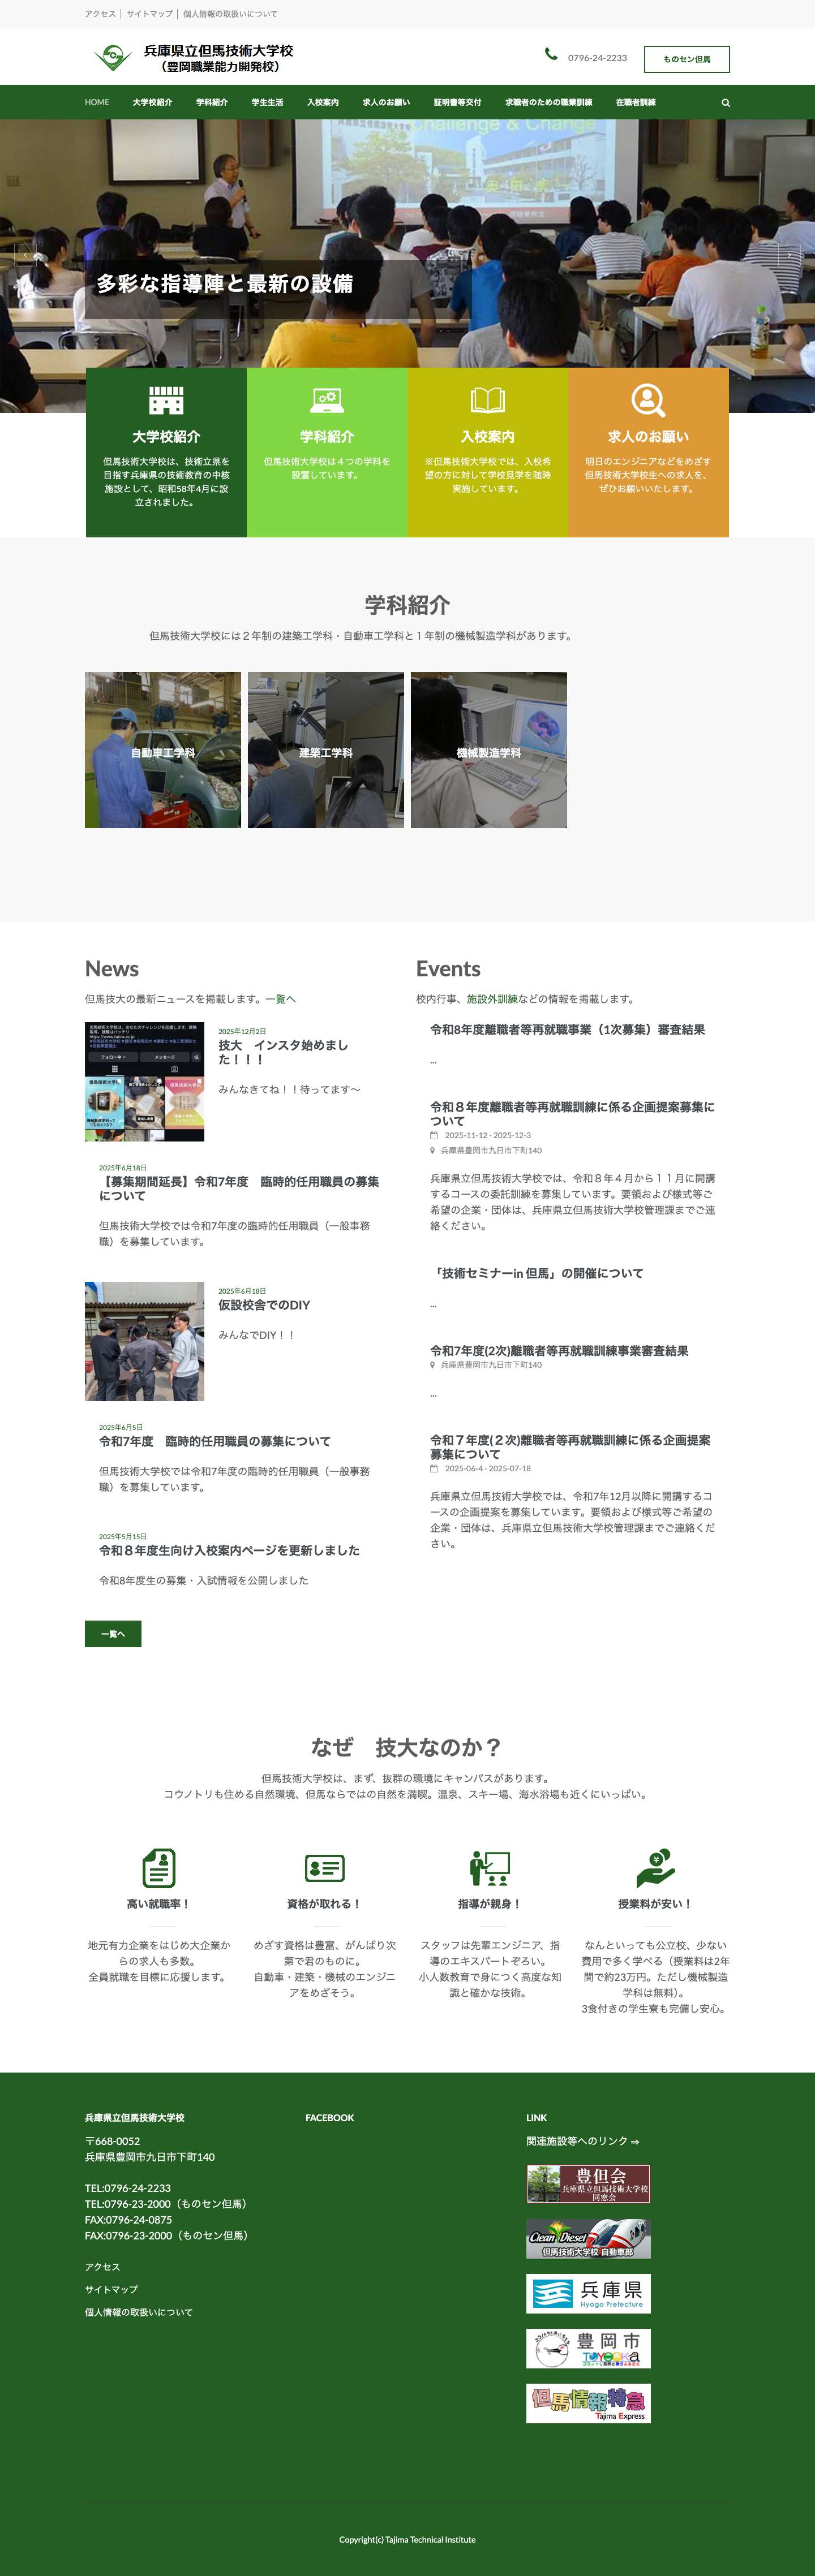Image resolution: width=815 pixels, height=2576 pixels.
Task: Click the open book icon above 入校案内
Action: coord(488,400)
